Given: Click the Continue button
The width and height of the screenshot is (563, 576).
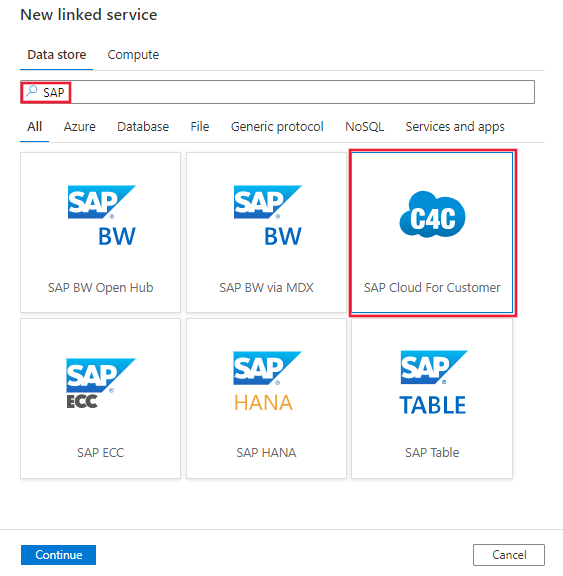Looking at the screenshot, I should [x=58, y=555].
